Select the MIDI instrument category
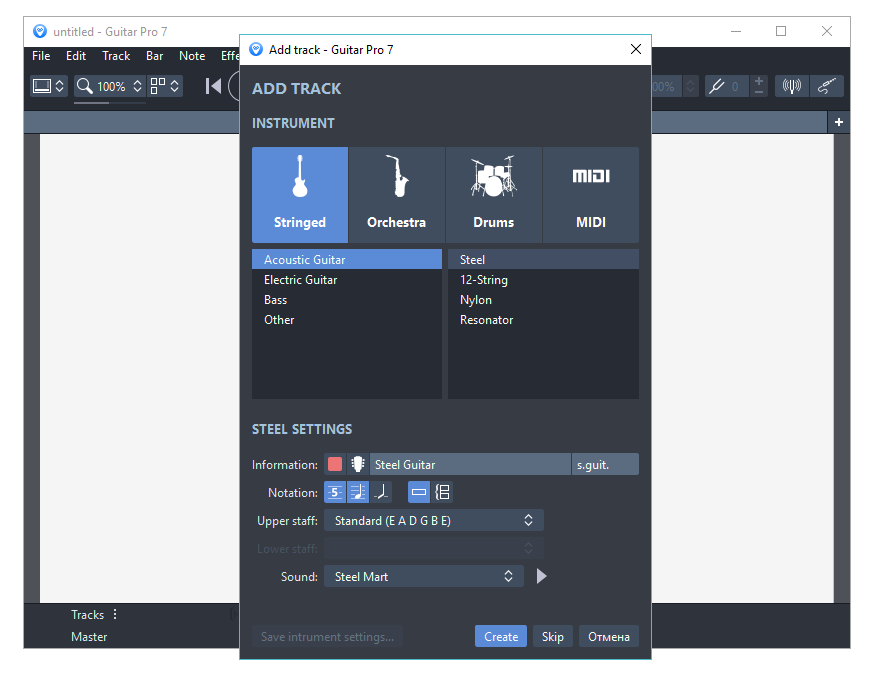 pyautogui.click(x=590, y=195)
